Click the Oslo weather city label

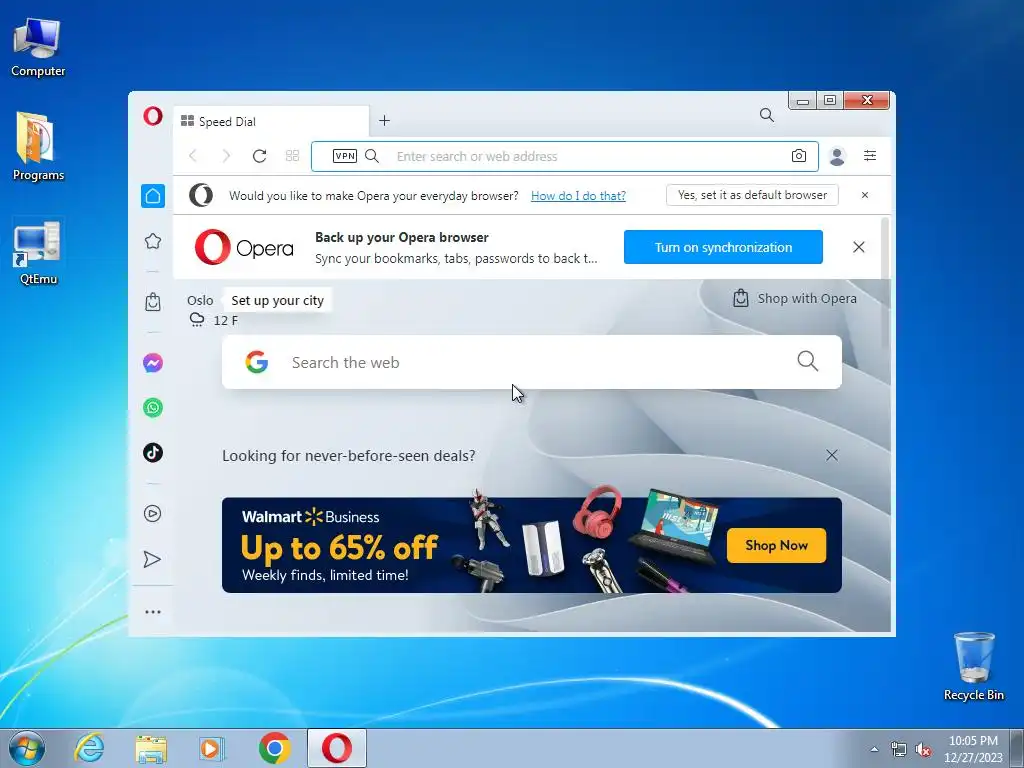coord(200,300)
